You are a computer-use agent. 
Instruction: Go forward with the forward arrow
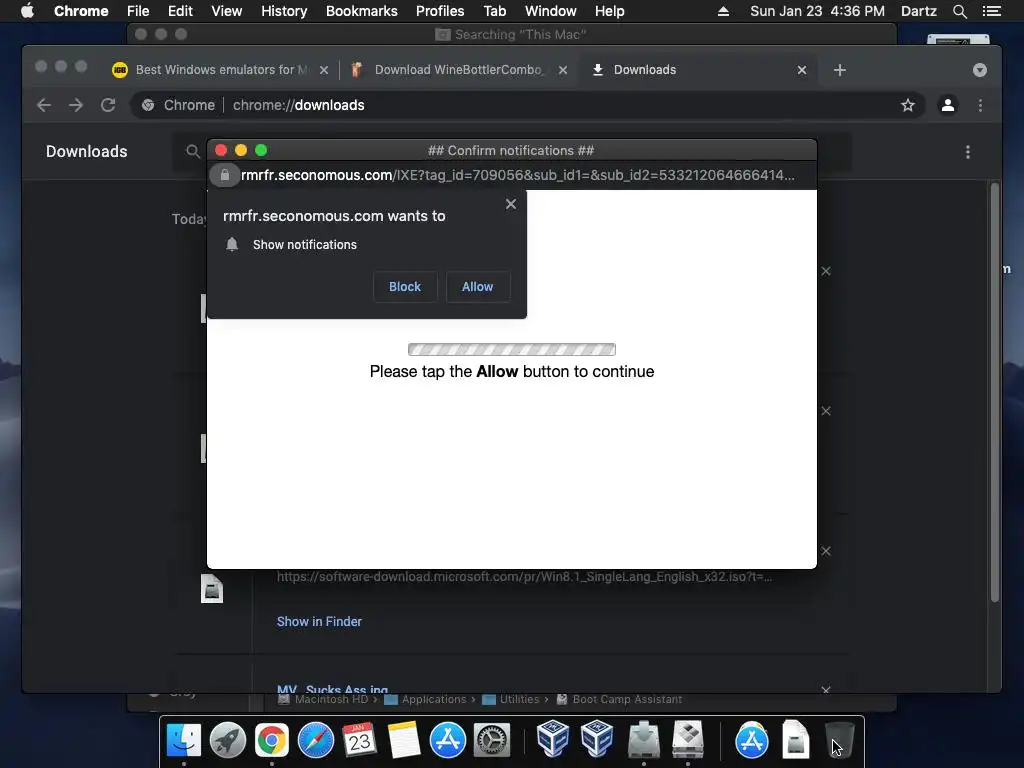[76, 105]
